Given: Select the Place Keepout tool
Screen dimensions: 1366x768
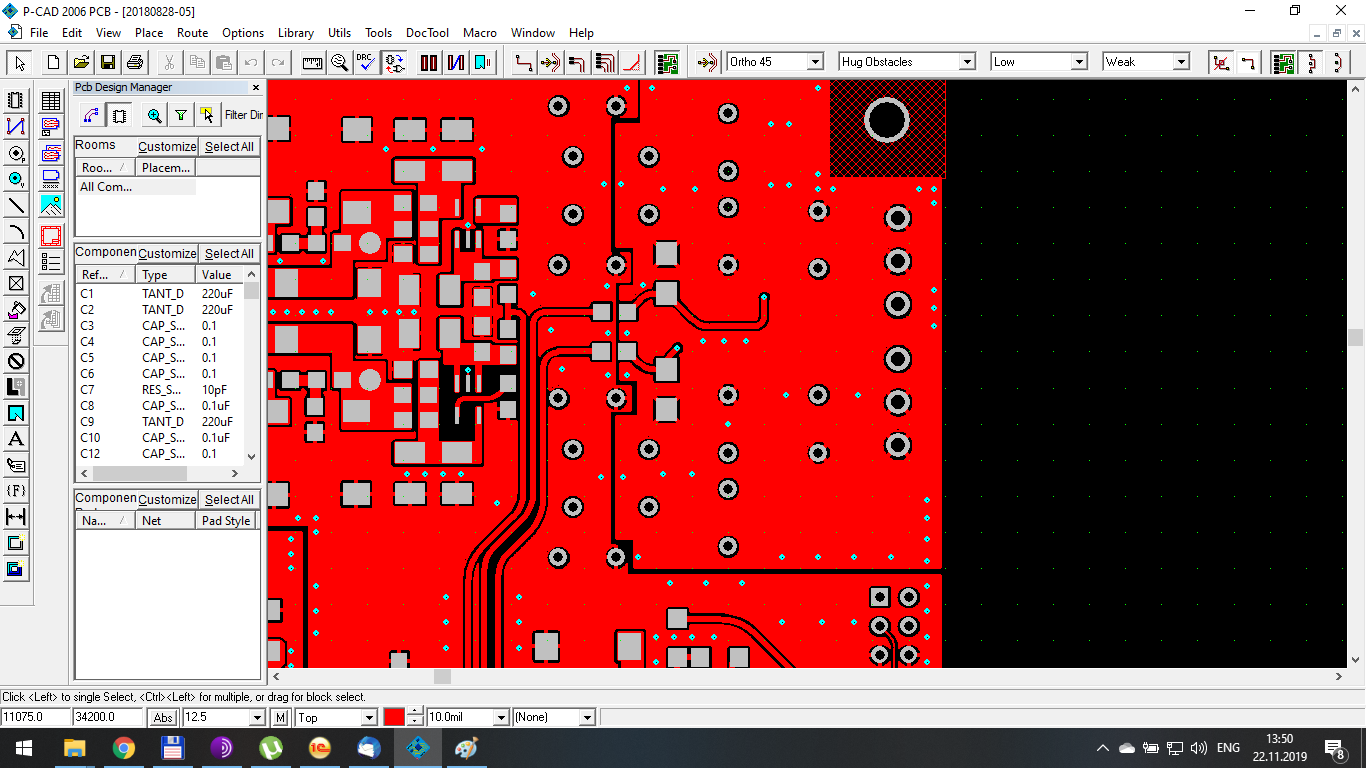Looking at the screenshot, I should point(16,361).
